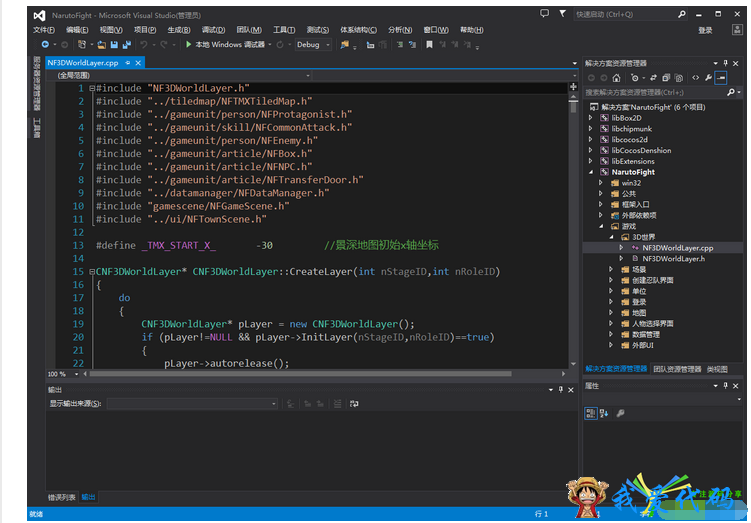The width and height of the screenshot is (751, 523).
Task: Click the Undo arrow icon
Action: click(x=143, y=45)
